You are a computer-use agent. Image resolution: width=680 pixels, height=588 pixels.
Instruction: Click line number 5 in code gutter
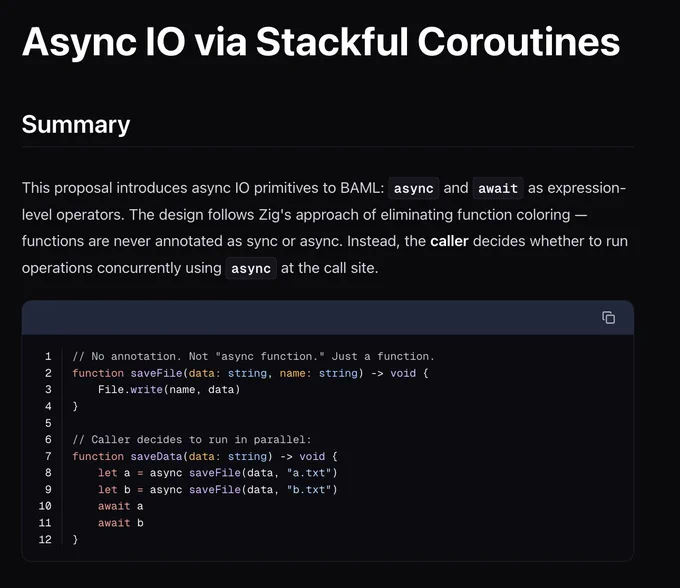(x=48, y=423)
